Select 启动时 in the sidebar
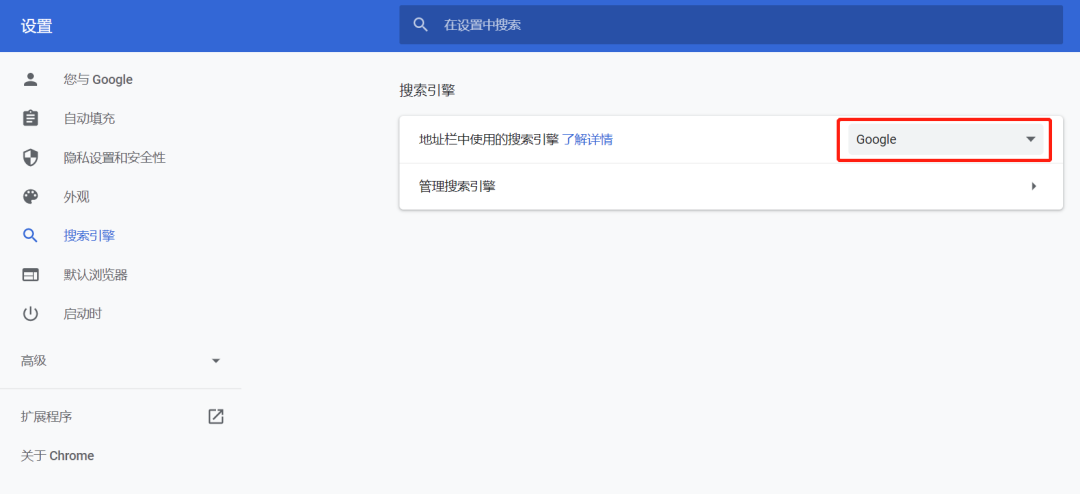Screen dimensions: 1080x494 point(83,314)
